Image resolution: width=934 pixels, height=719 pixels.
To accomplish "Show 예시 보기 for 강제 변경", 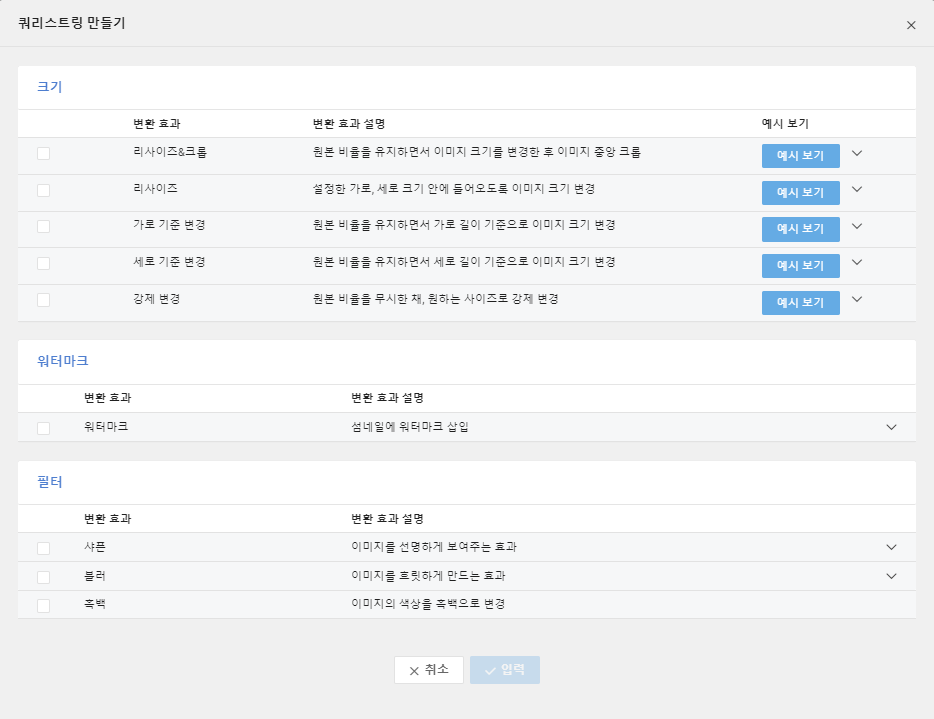I will point(801,303).
